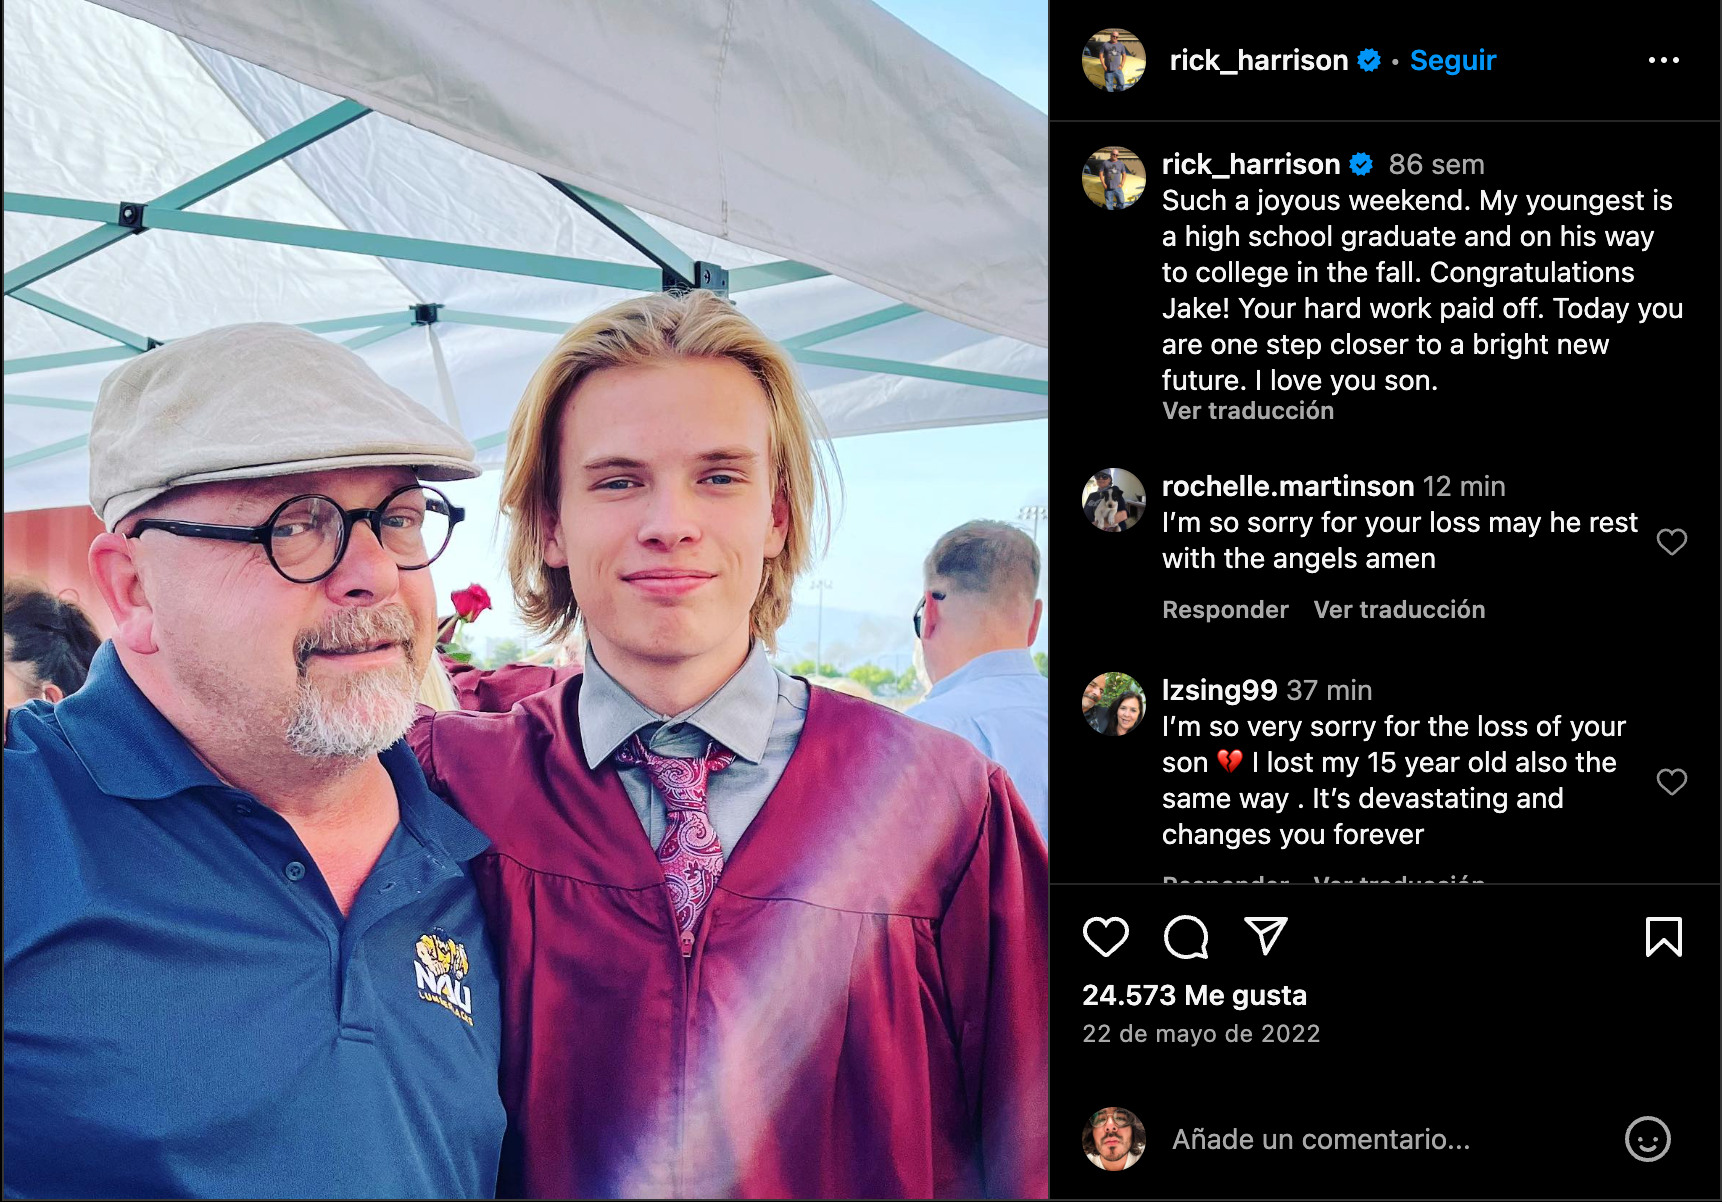The width and height of the screenshot is (1722, 1202).
Task: Open rick_harrison username in caption
Action: [x=1250, y=164]
